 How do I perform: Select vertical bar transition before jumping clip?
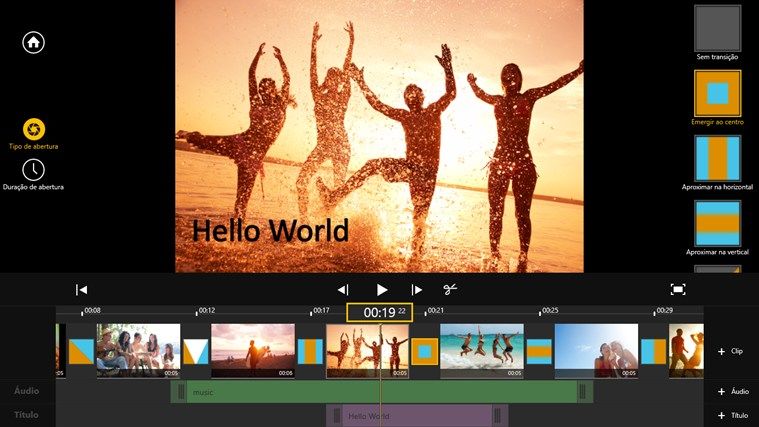(310, 351)
